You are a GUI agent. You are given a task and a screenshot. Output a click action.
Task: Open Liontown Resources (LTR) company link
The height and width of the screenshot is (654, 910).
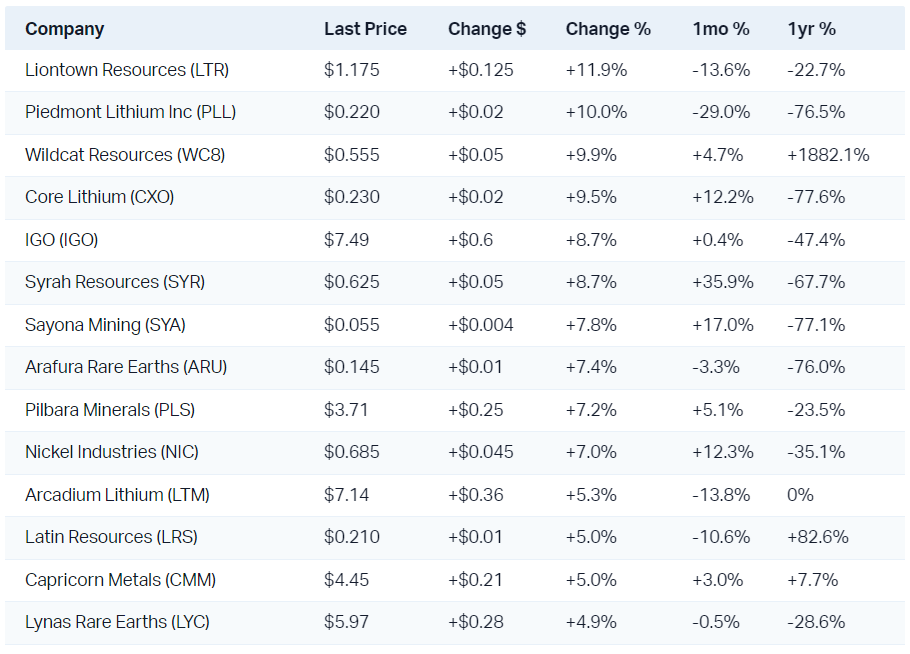[127, 70]
